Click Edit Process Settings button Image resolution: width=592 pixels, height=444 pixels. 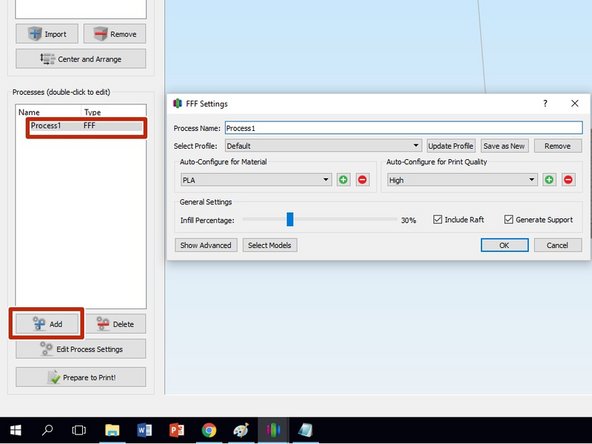click(x=81, y=349)
